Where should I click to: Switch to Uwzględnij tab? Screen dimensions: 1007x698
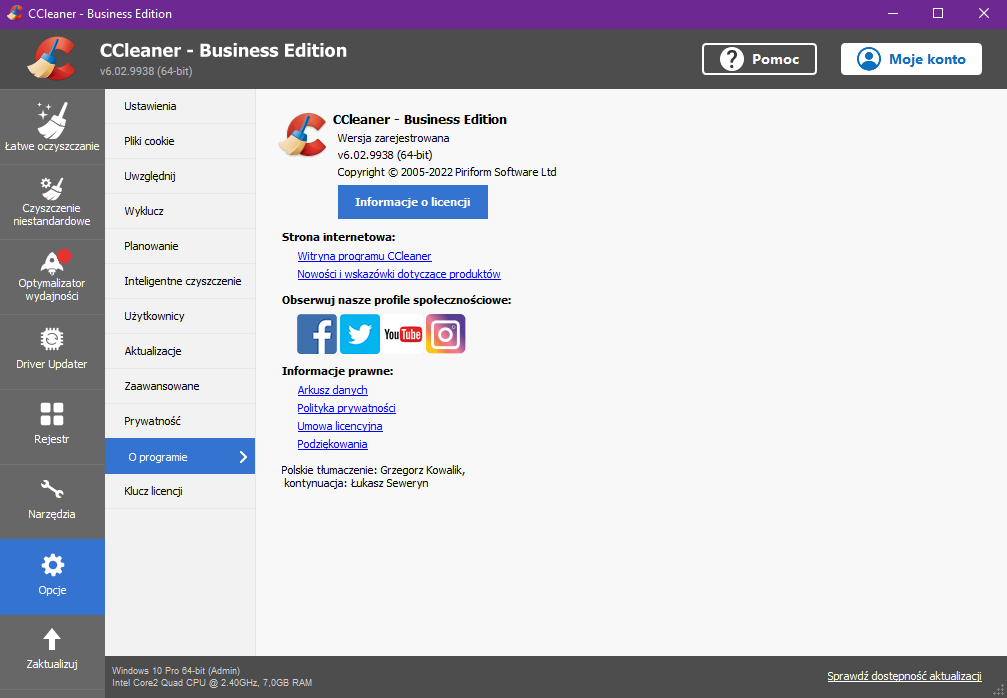[x=180, y=176]
